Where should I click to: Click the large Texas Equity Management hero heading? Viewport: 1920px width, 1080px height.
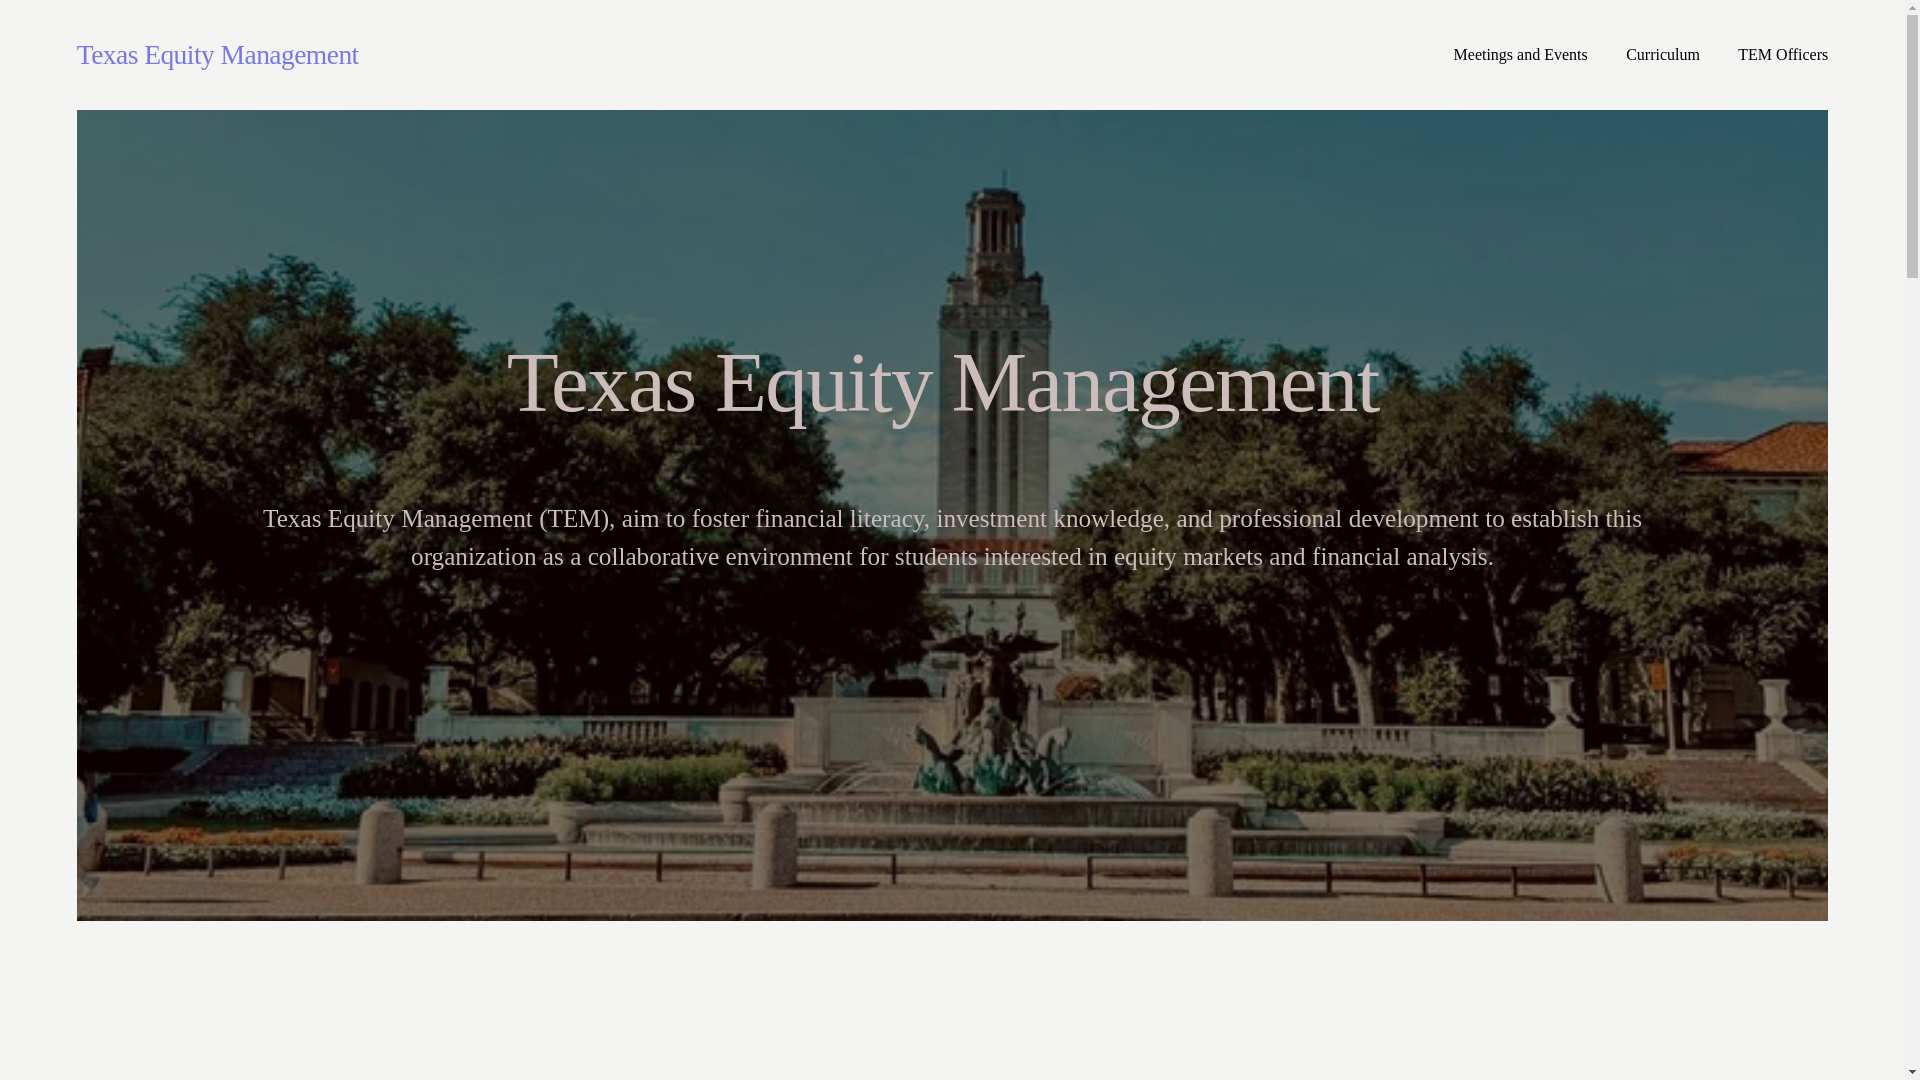pos(942,382)
